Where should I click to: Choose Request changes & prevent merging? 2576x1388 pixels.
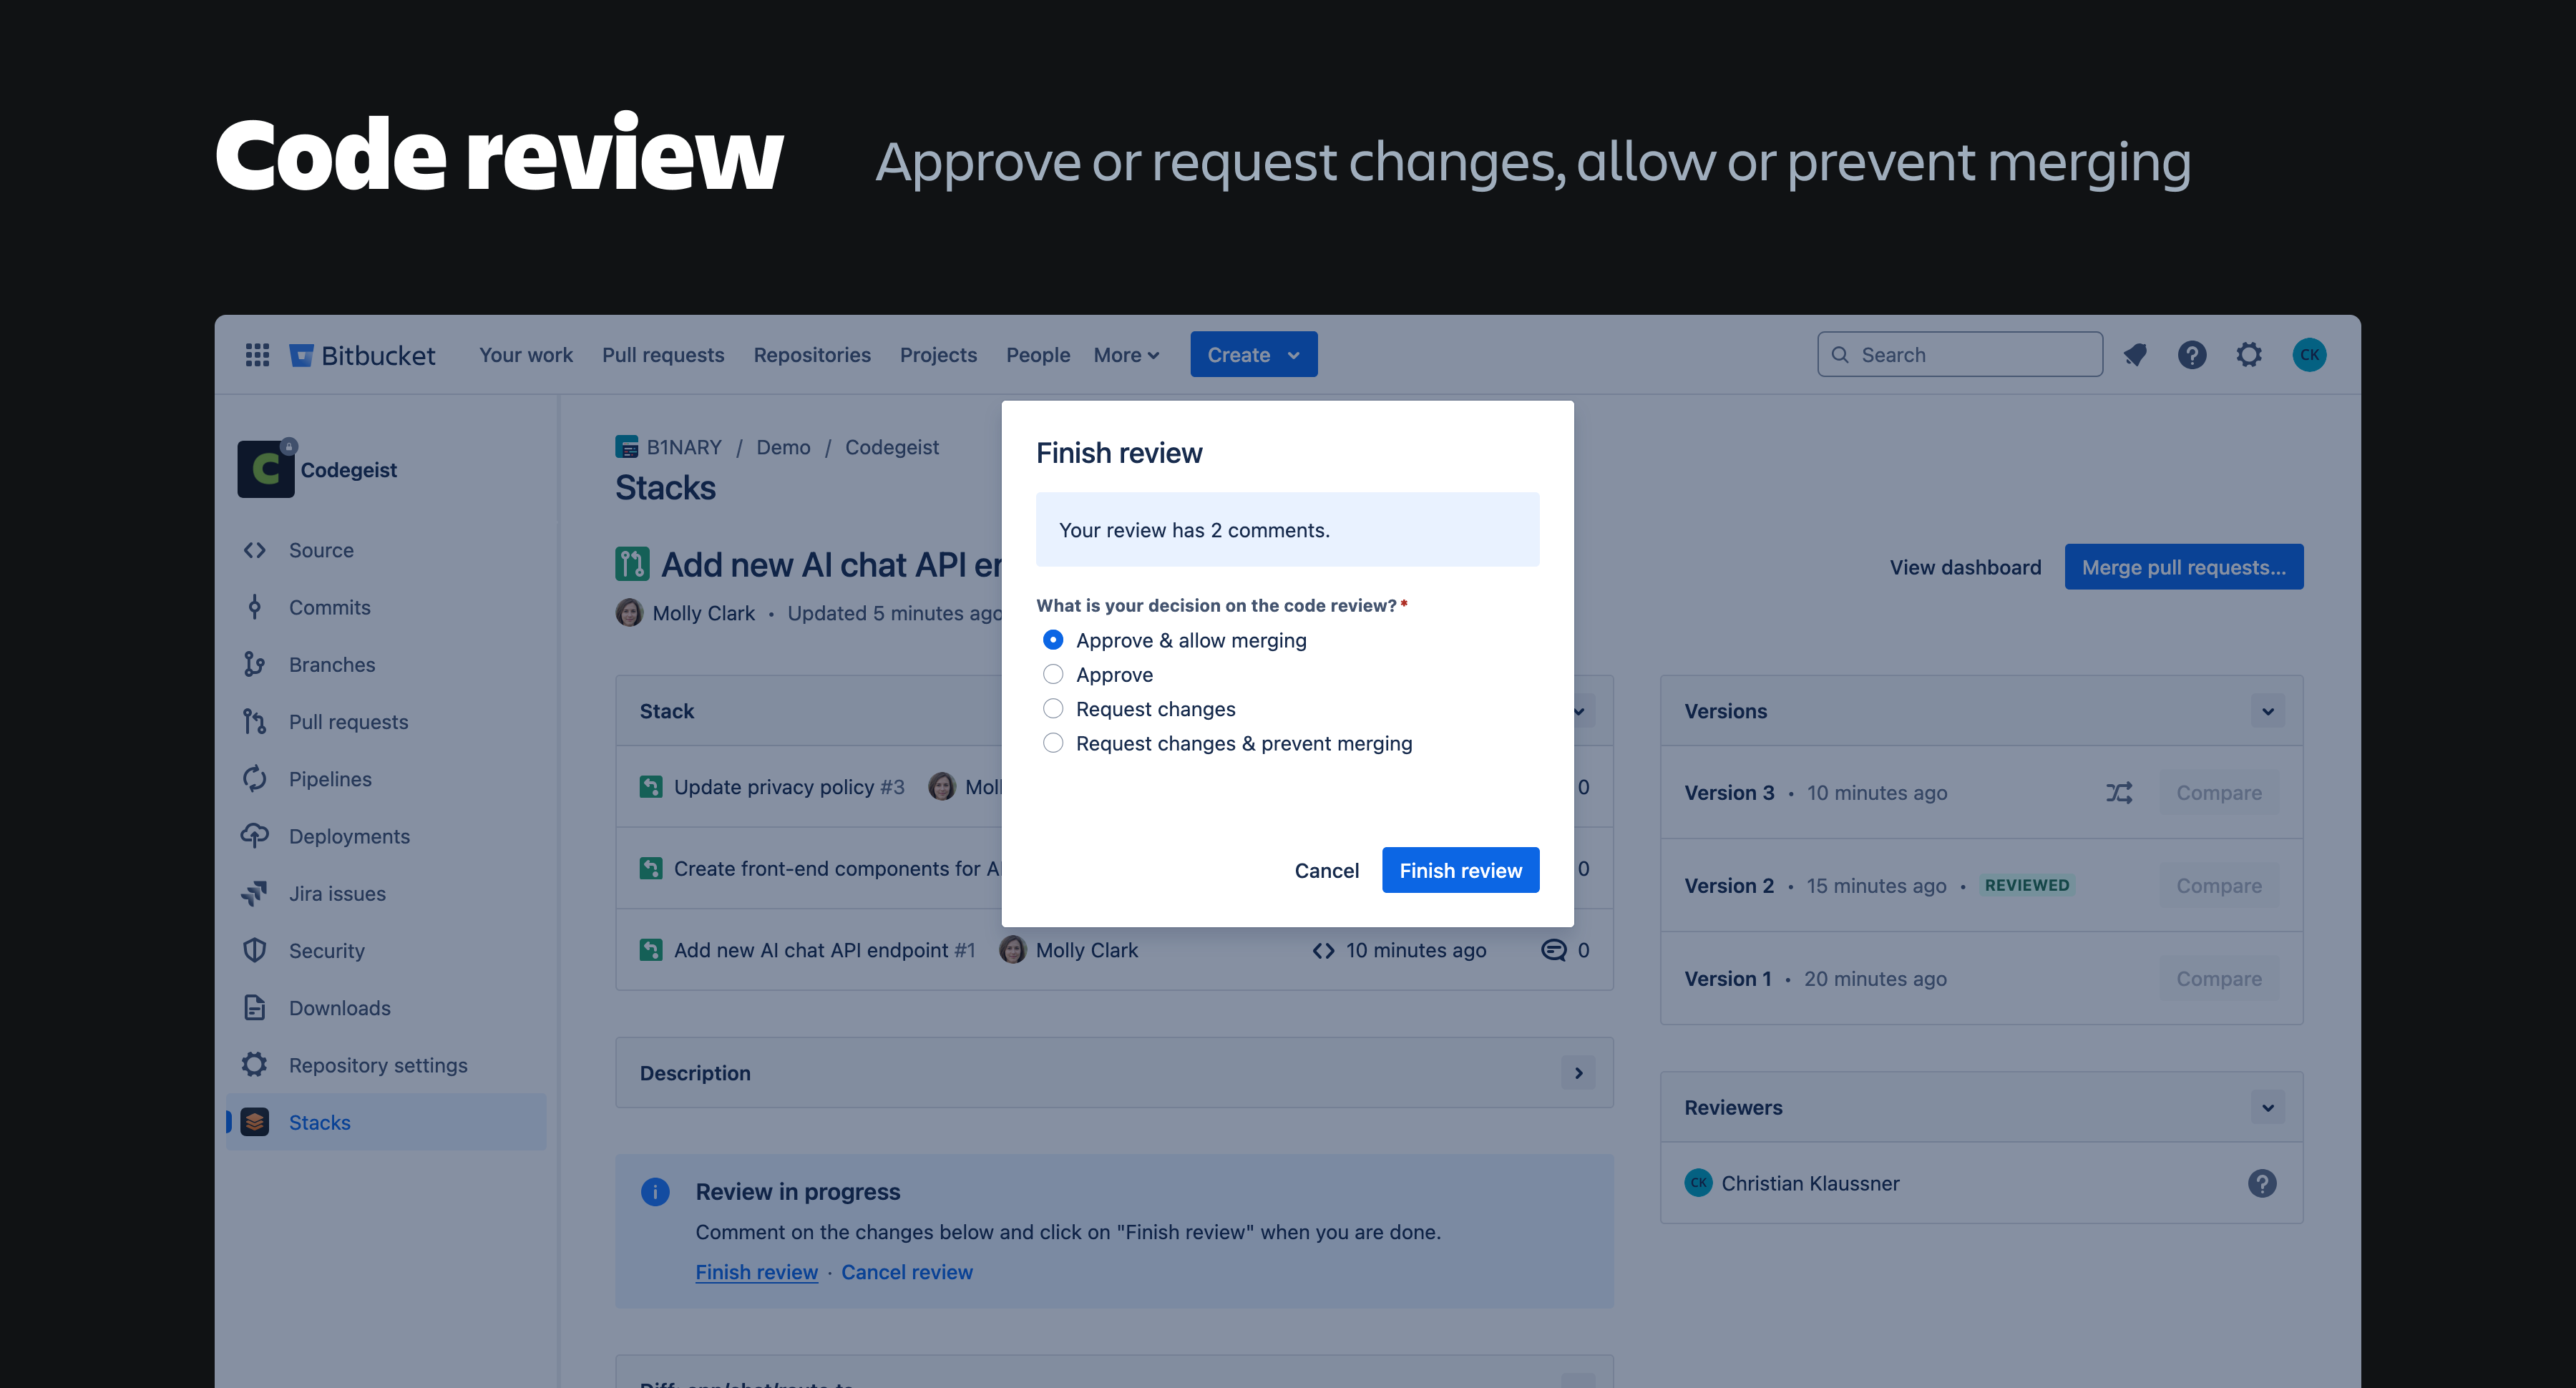[1053, 743]
